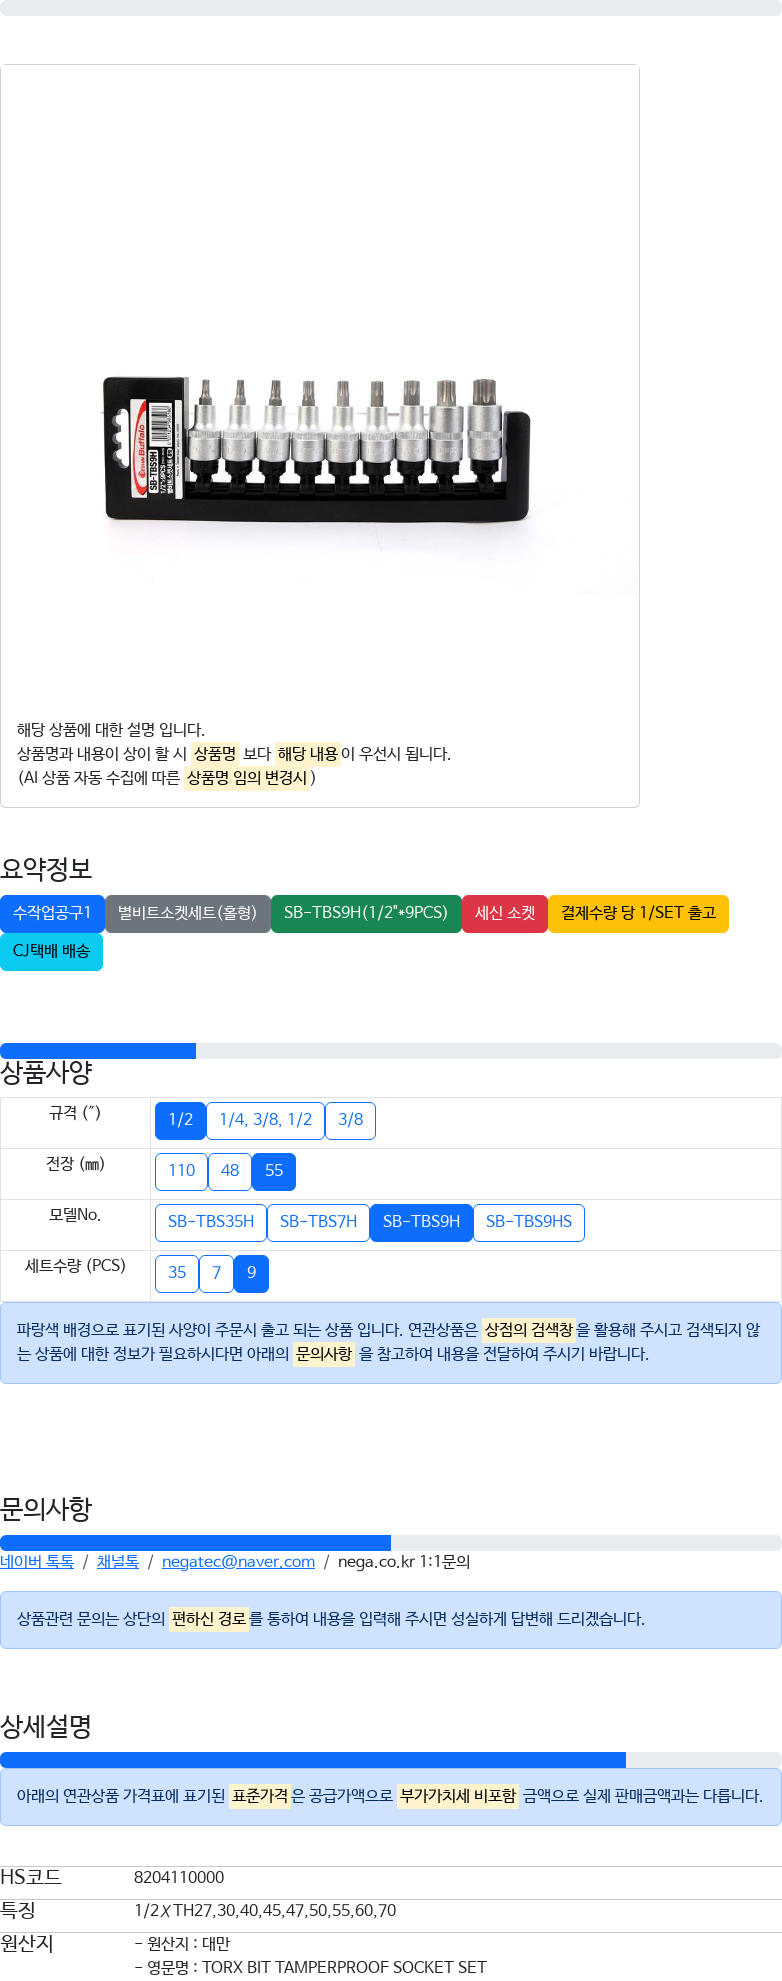782x1981 pixels.
Task: Pick the 48 mm length option
Action: pos(230,1171)
